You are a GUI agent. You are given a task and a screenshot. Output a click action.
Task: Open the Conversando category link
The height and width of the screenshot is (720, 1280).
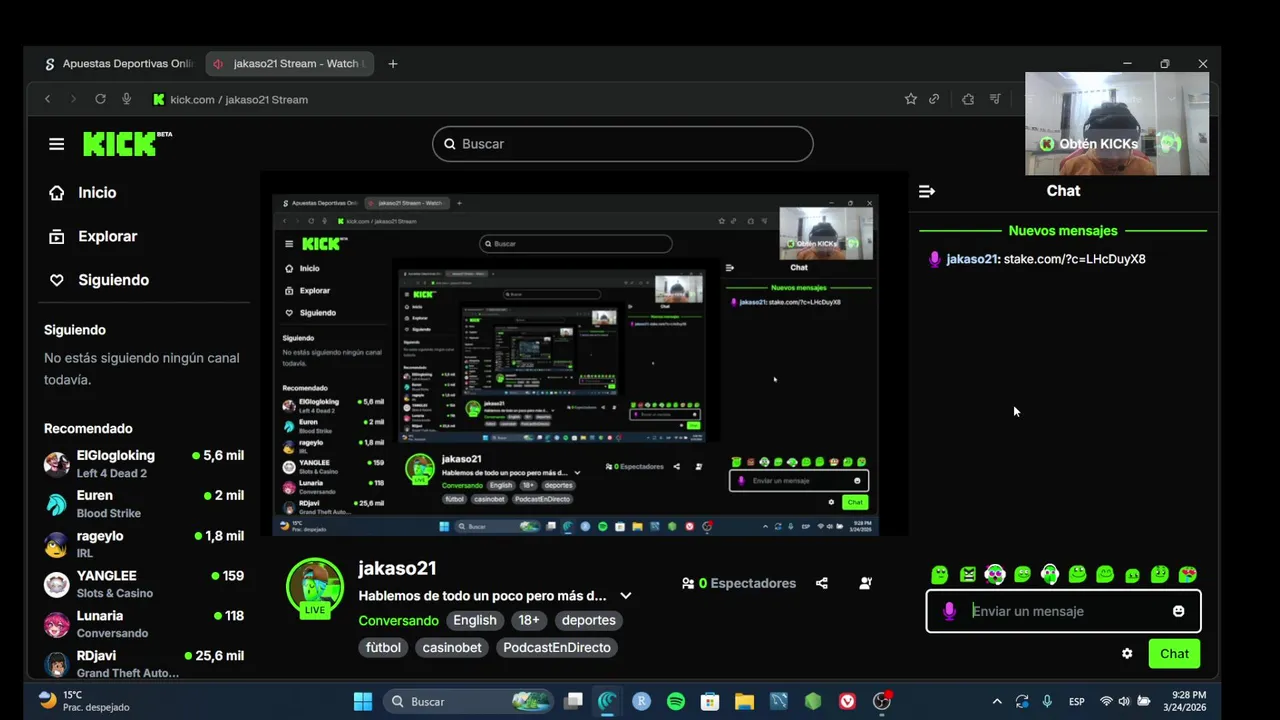click(398, 621)
